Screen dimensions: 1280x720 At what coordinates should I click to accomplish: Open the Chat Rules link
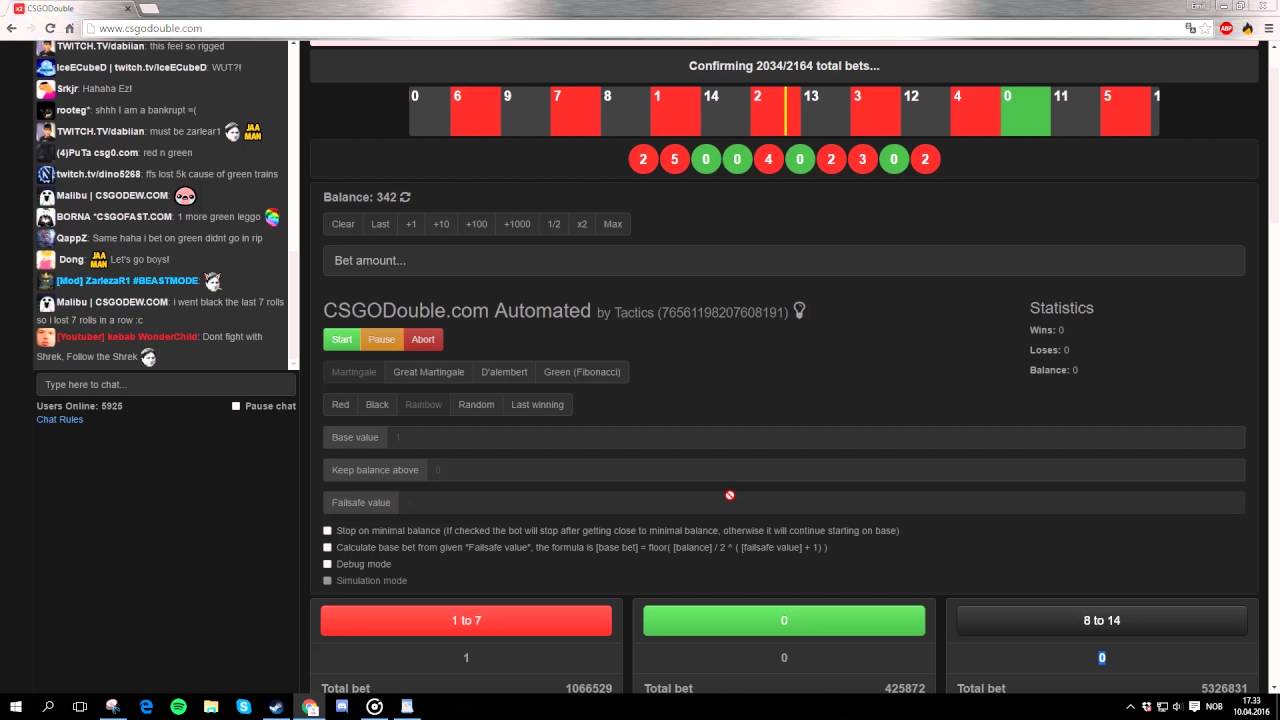(60, 420)
